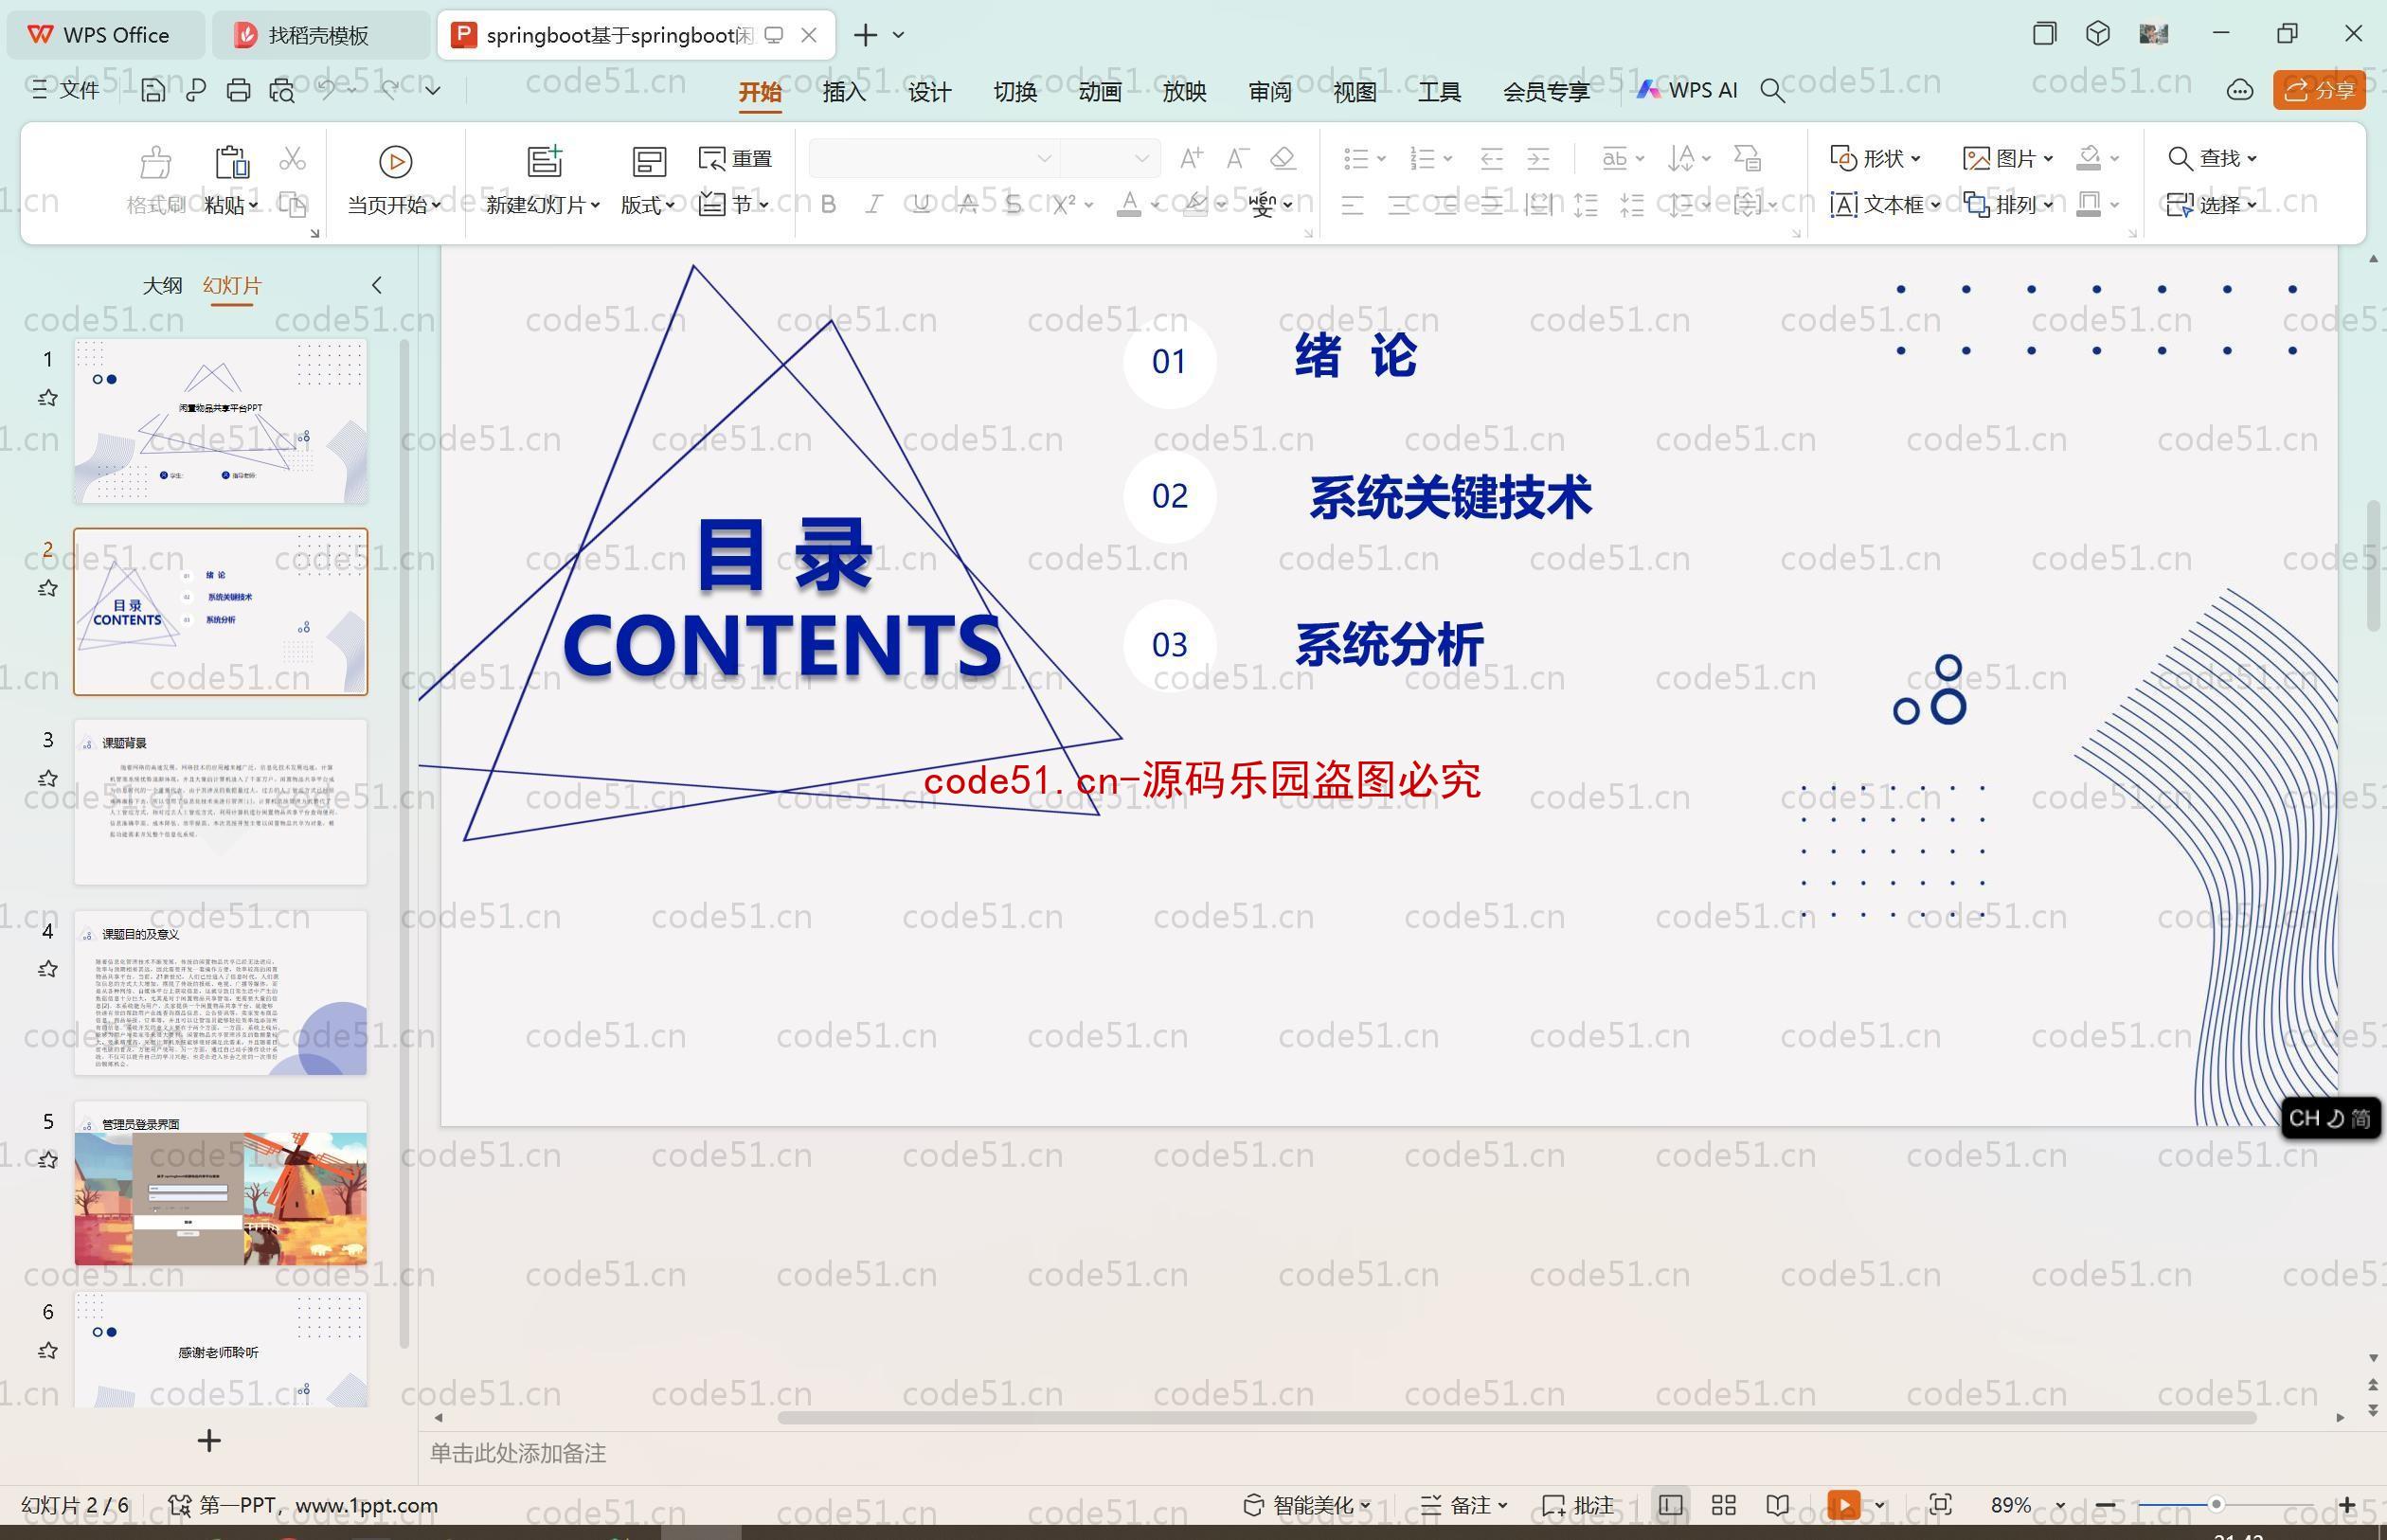
Task: Toggle the Notes (备注) pane
Action: click(x=1464, y=1505)
